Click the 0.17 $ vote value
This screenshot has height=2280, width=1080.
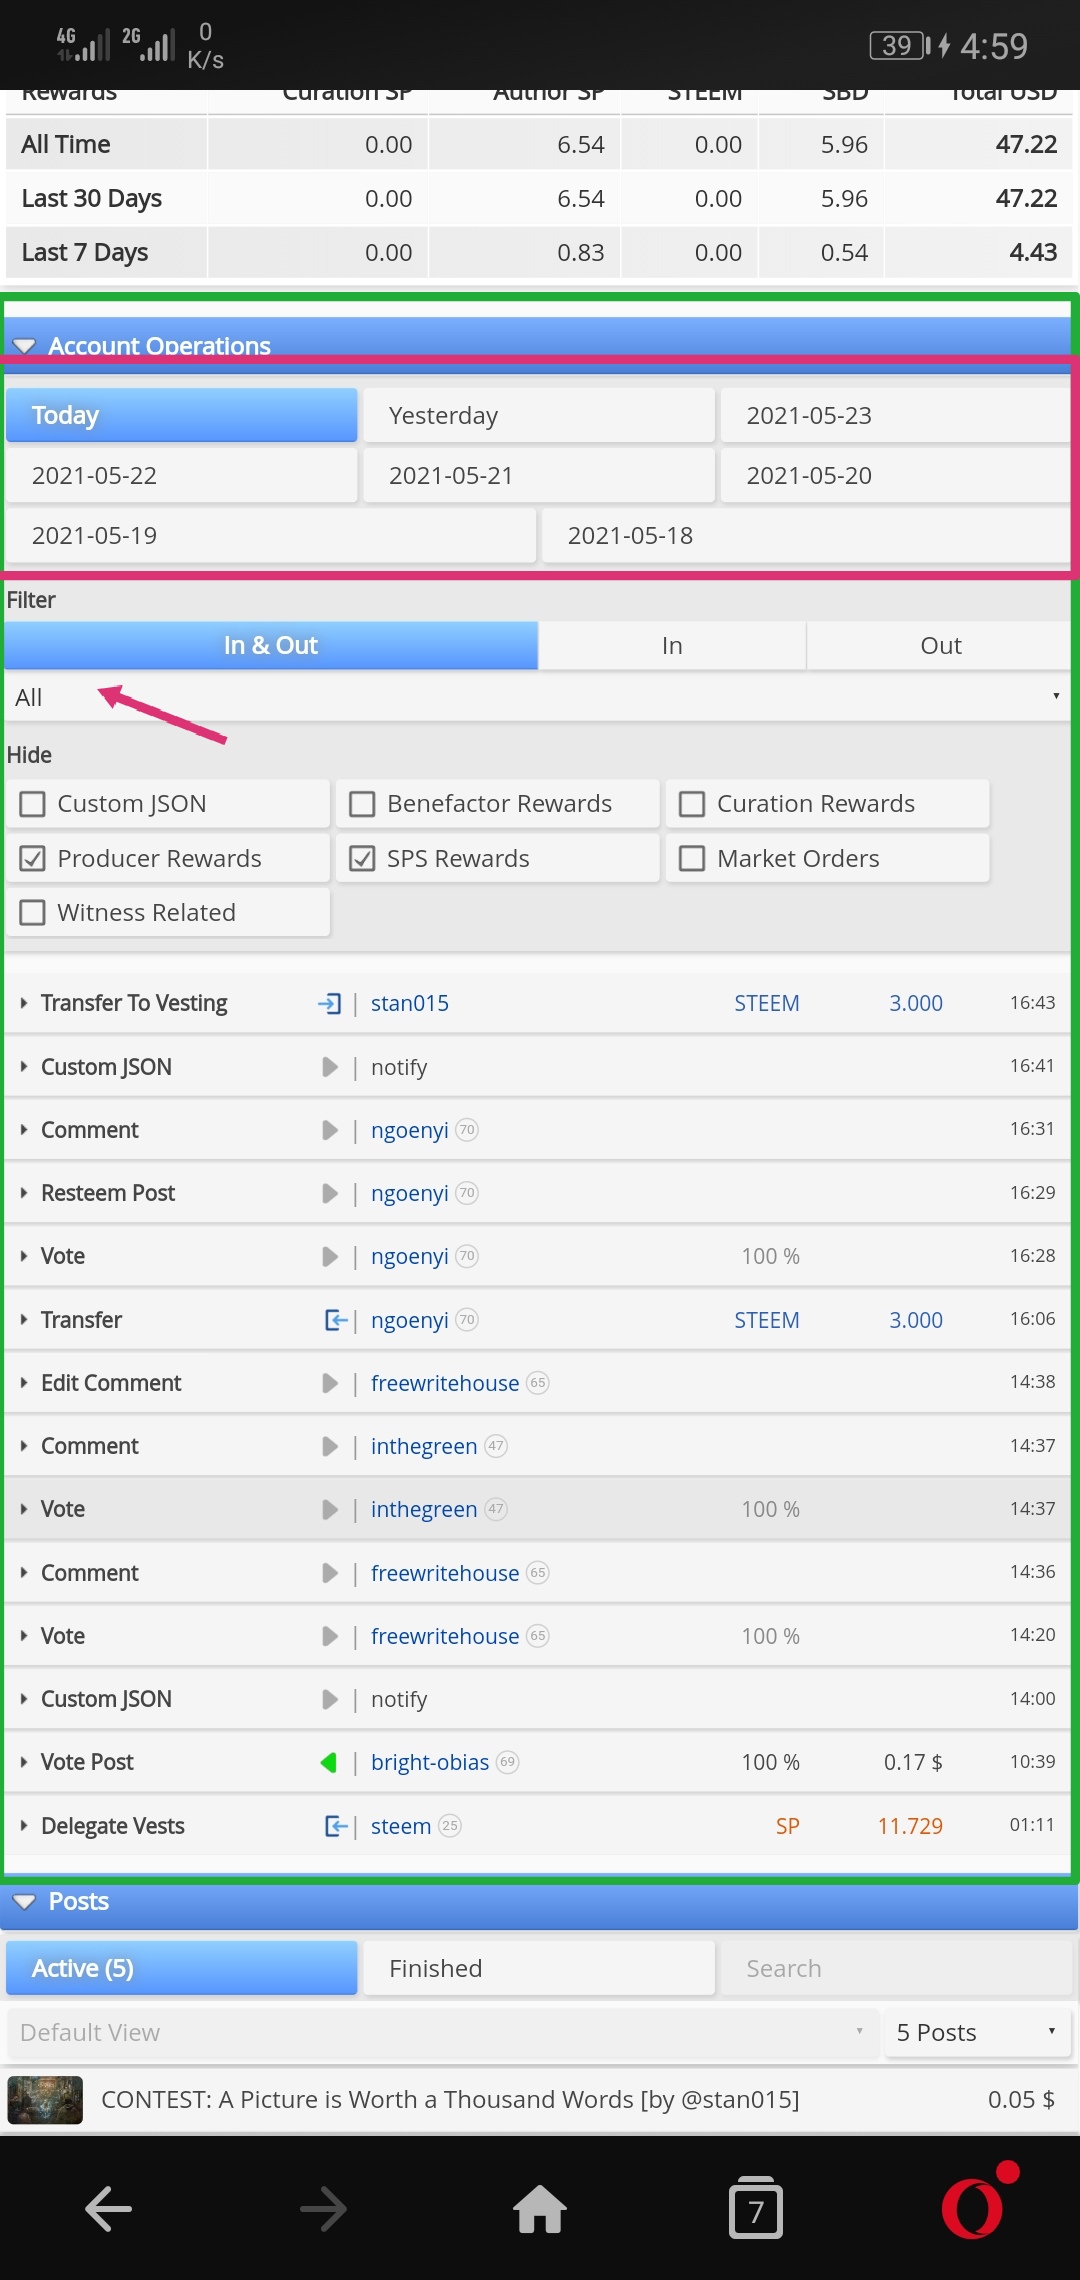click(x=913, y=1762)
